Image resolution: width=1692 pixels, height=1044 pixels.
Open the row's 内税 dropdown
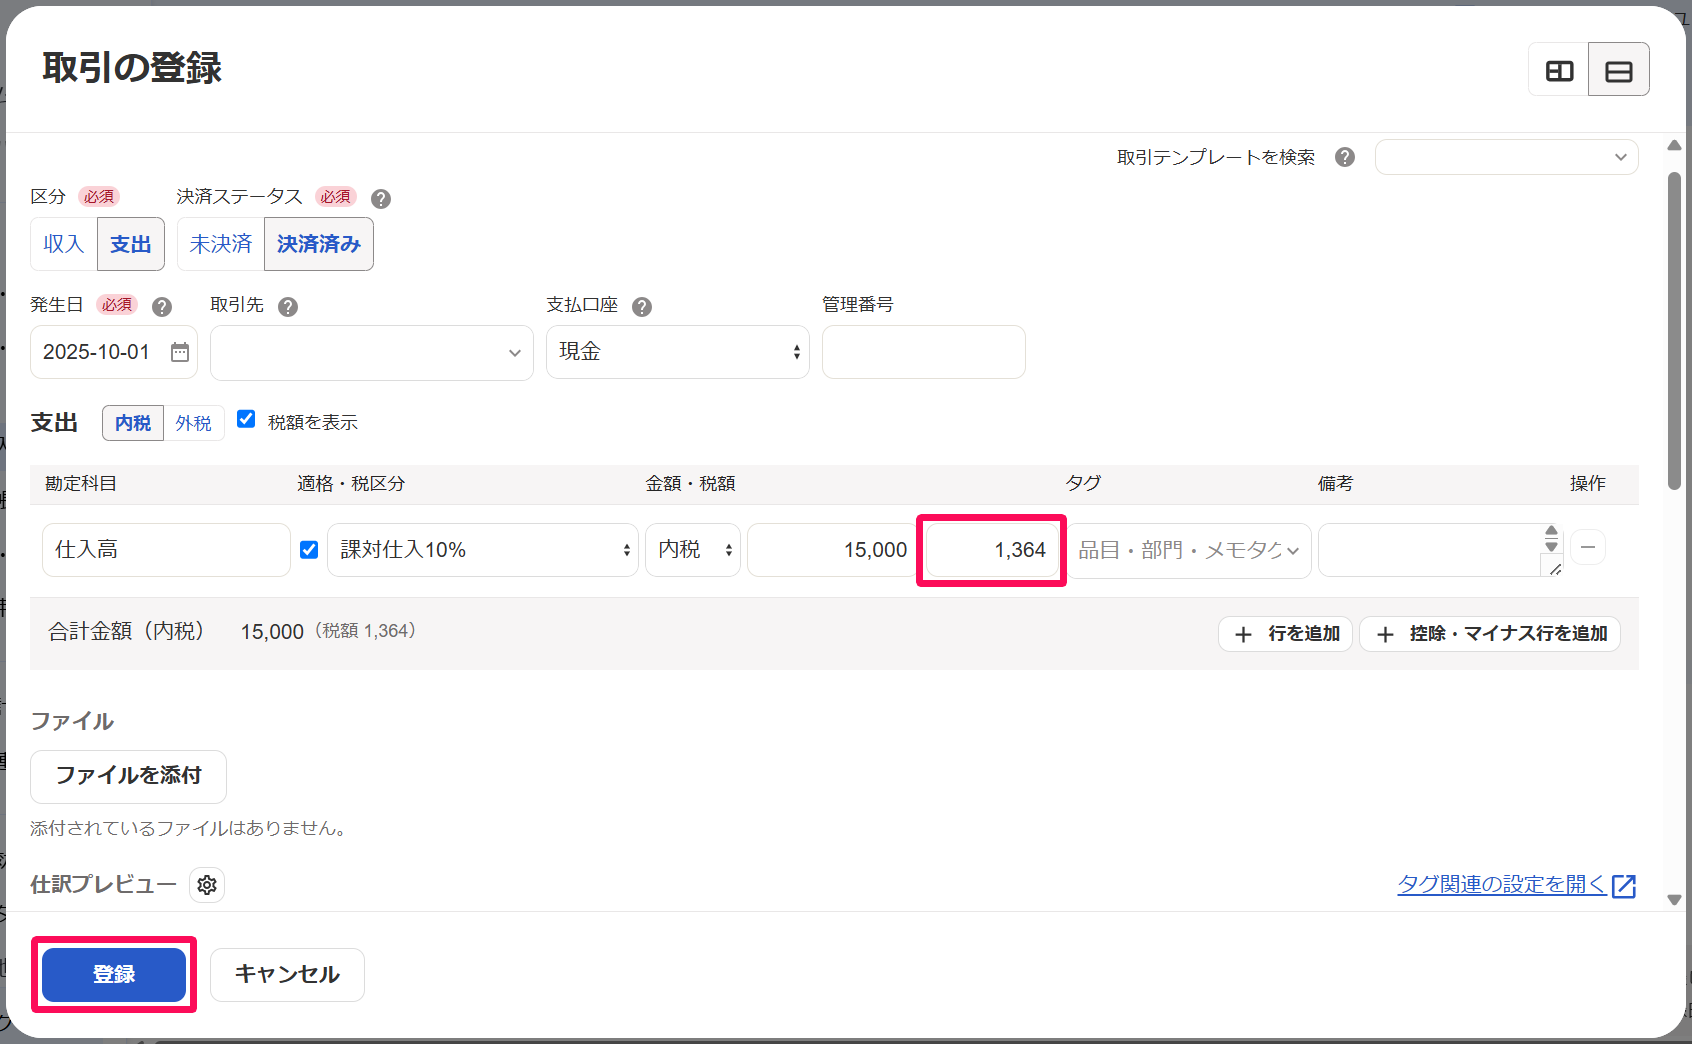click(693, 550)
